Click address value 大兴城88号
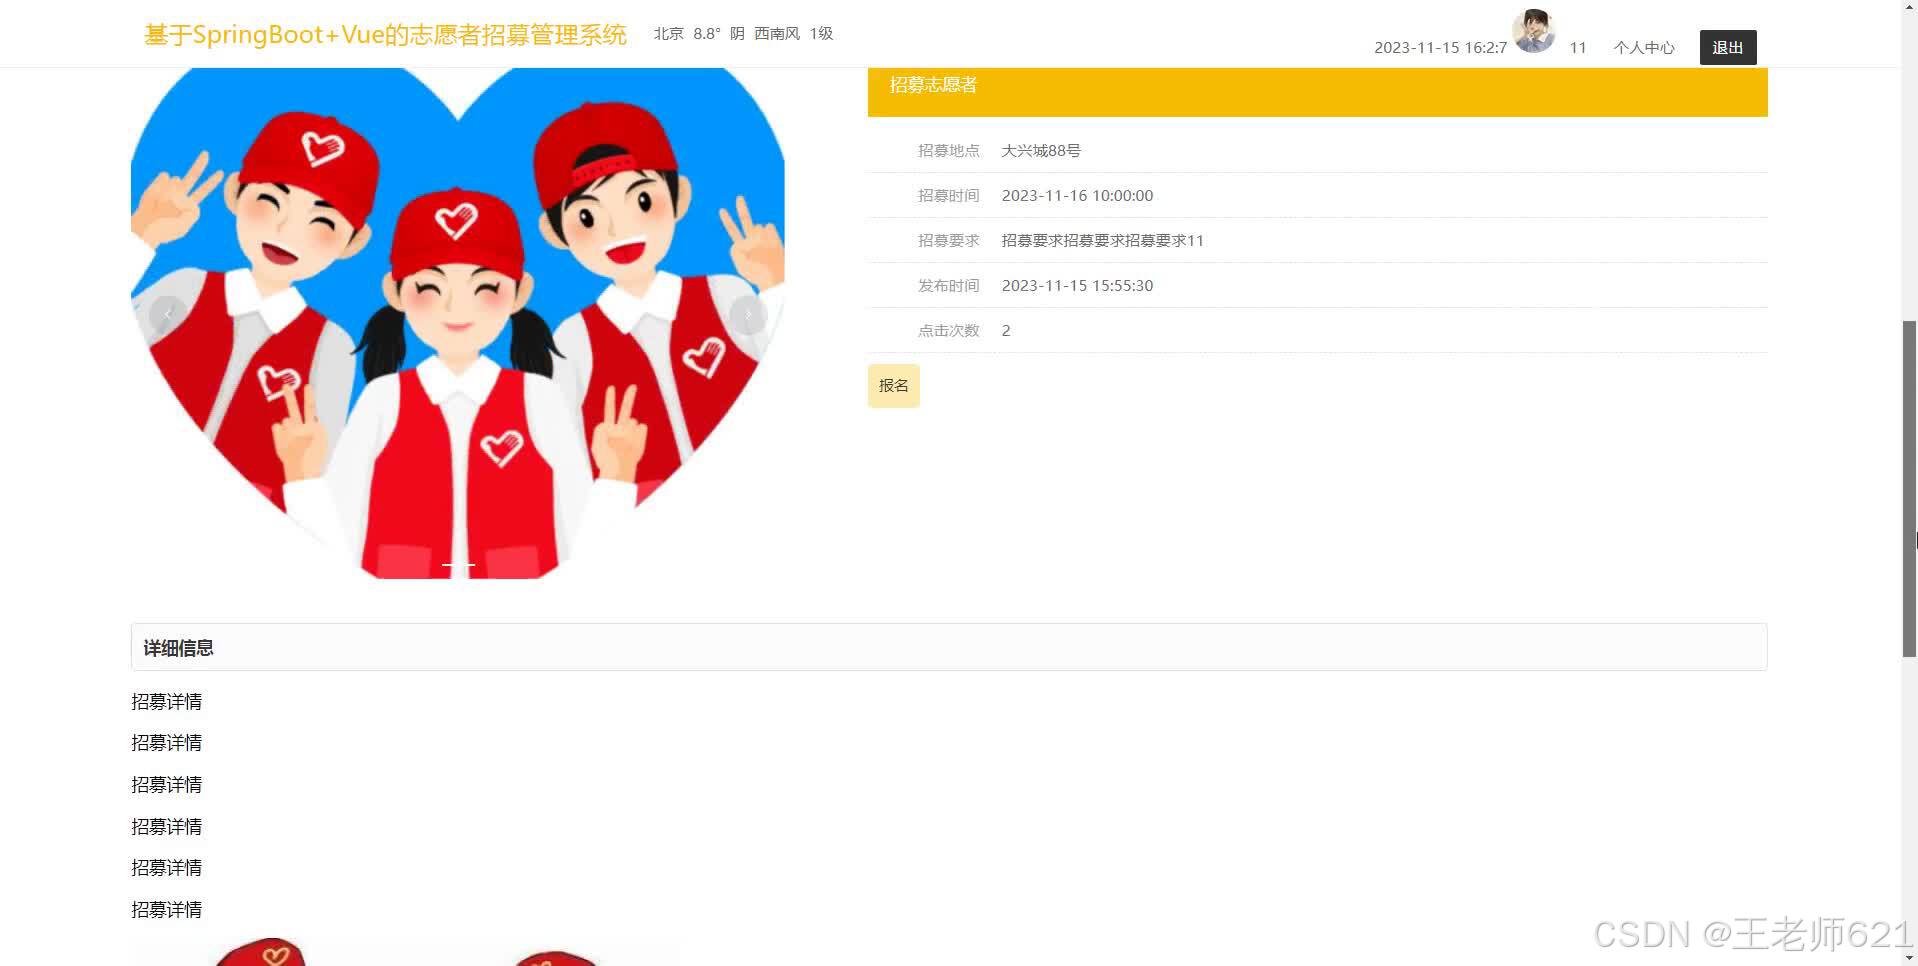The image size is (1918, 966). 1041,150
